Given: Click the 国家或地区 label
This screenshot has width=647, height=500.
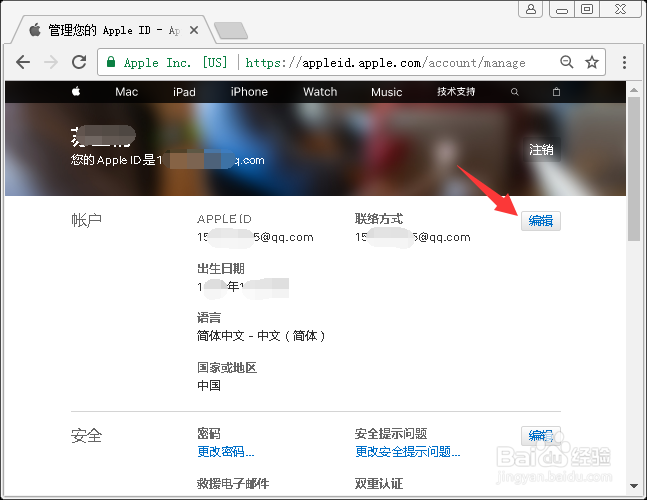Looking at the screenshot, I should (227, 367).
